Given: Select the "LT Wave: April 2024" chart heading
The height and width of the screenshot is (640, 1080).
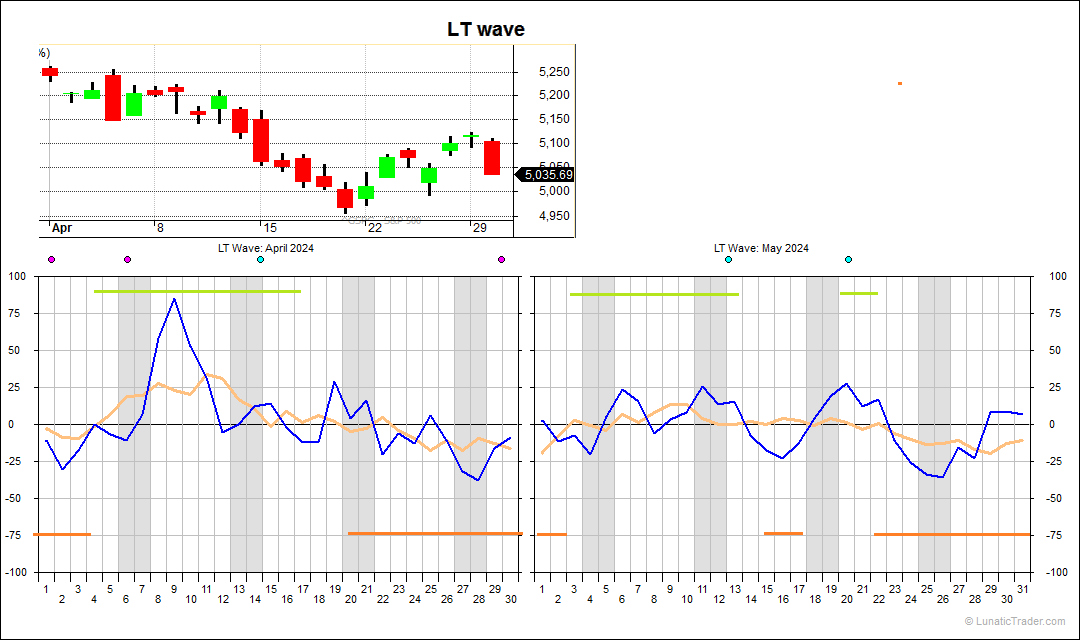Looking at the screenshot, I should pyautogui.click(x=266, y=248).
